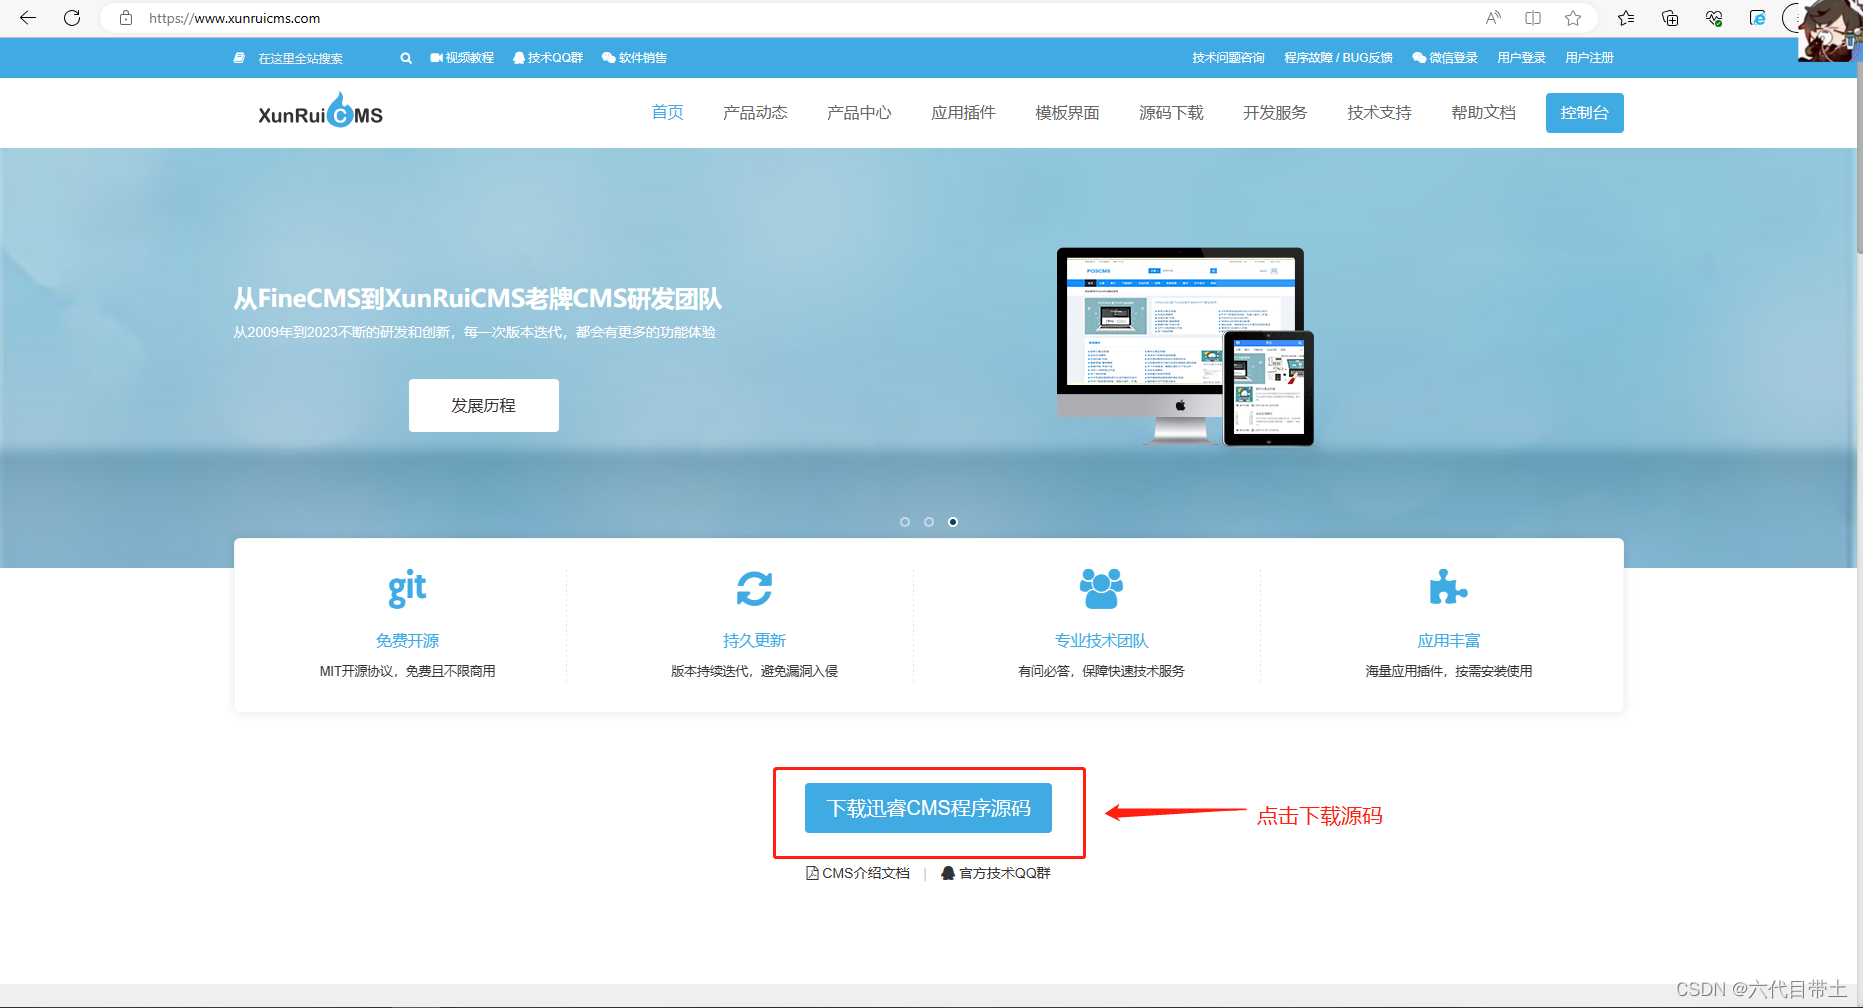The height and width of the screenshot is (1008, 1863).
Task: Reload the page with the refresh icon
Action: pos(72,18)
